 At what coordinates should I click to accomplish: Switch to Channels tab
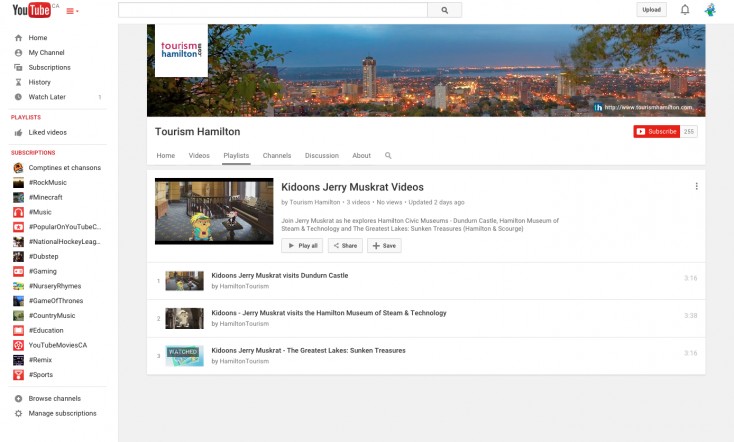(x=277, y=155)
